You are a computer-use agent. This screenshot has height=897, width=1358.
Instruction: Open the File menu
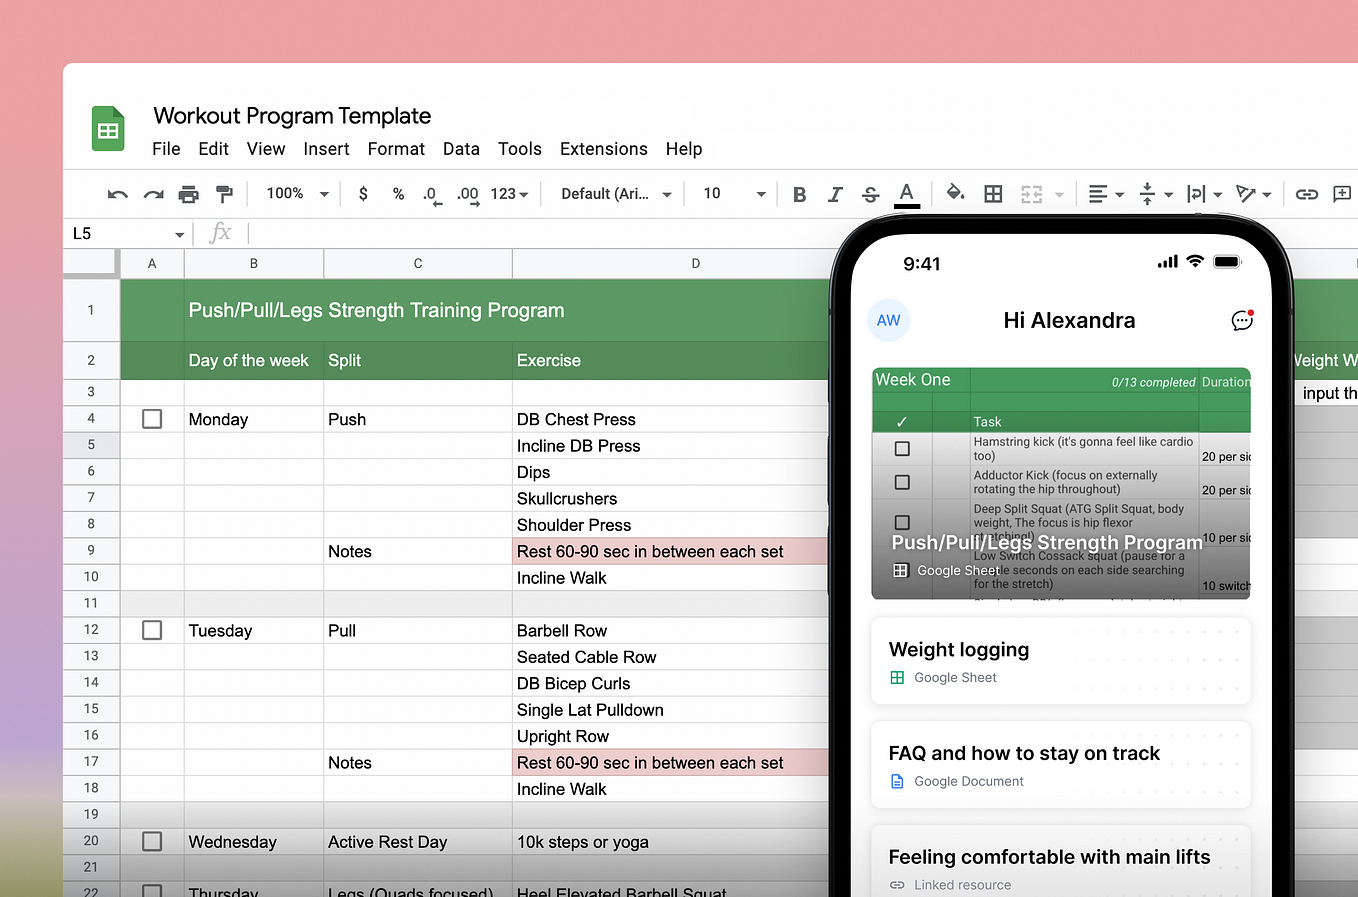pos(166,149)
